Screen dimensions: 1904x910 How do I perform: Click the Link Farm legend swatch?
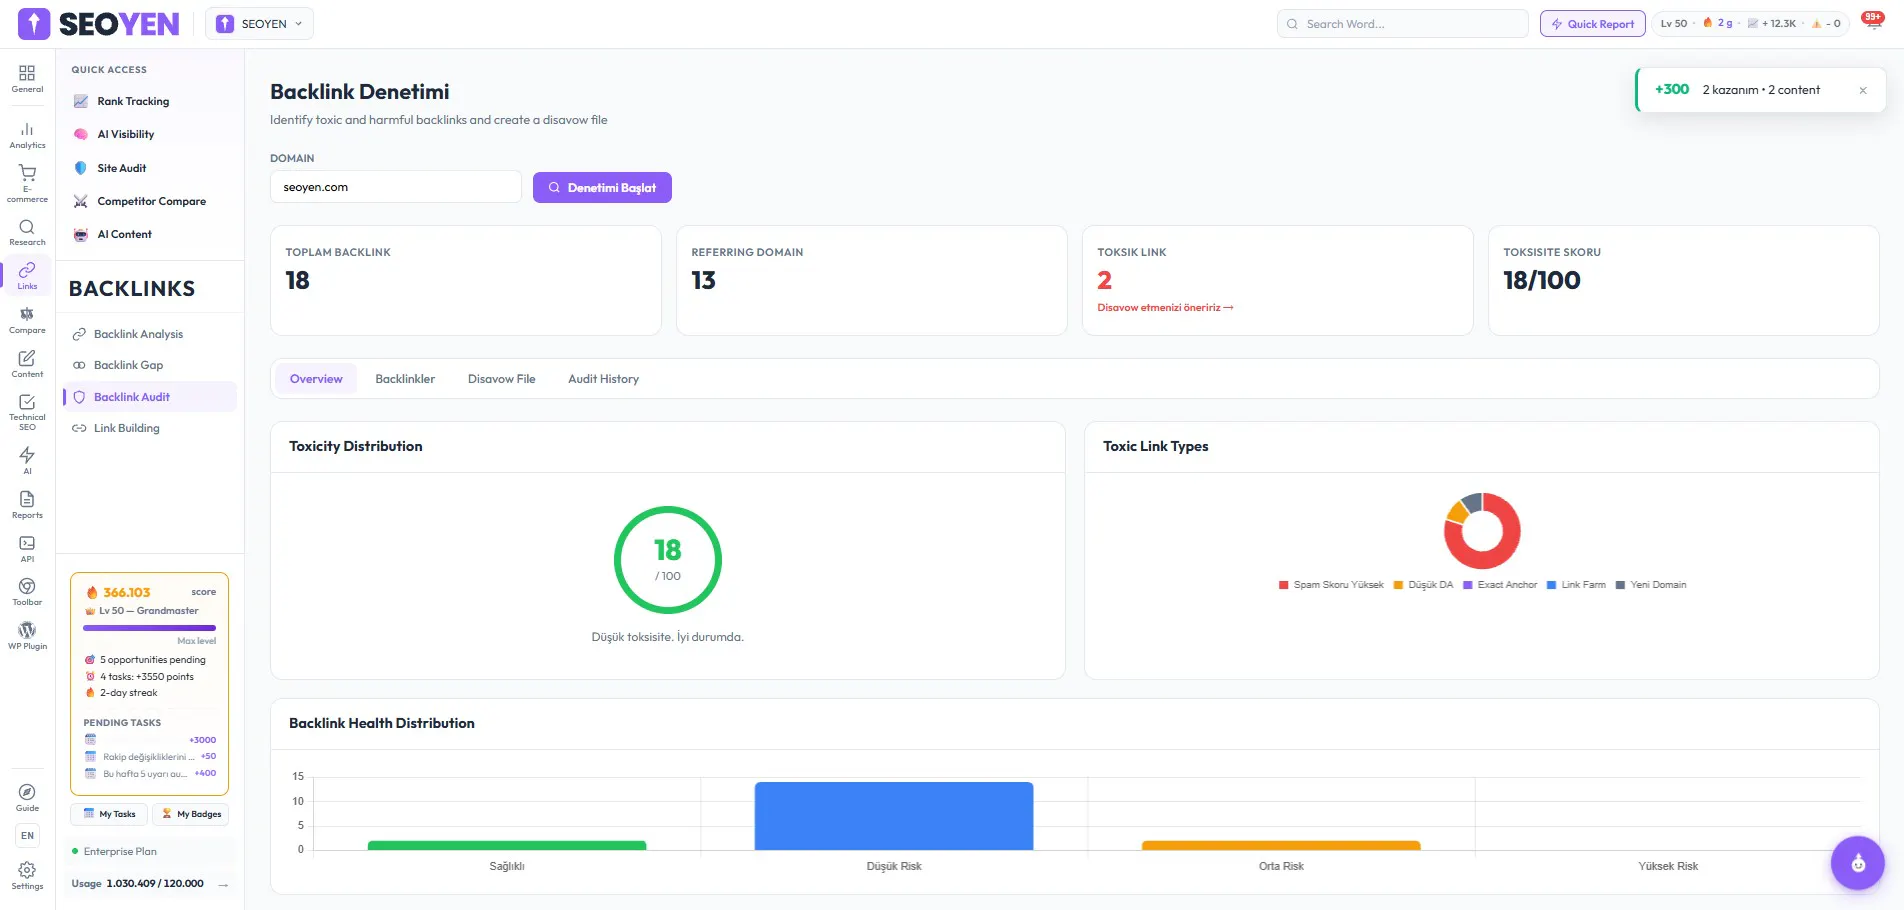click(x=1552, y=585)
